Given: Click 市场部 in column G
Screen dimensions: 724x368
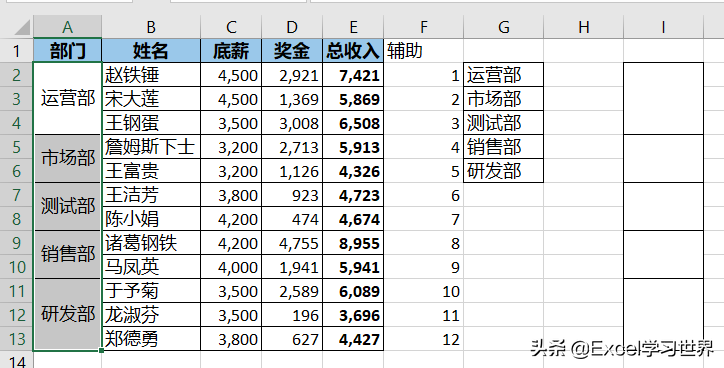Looking at the screenshot, I should click(503, 98).
